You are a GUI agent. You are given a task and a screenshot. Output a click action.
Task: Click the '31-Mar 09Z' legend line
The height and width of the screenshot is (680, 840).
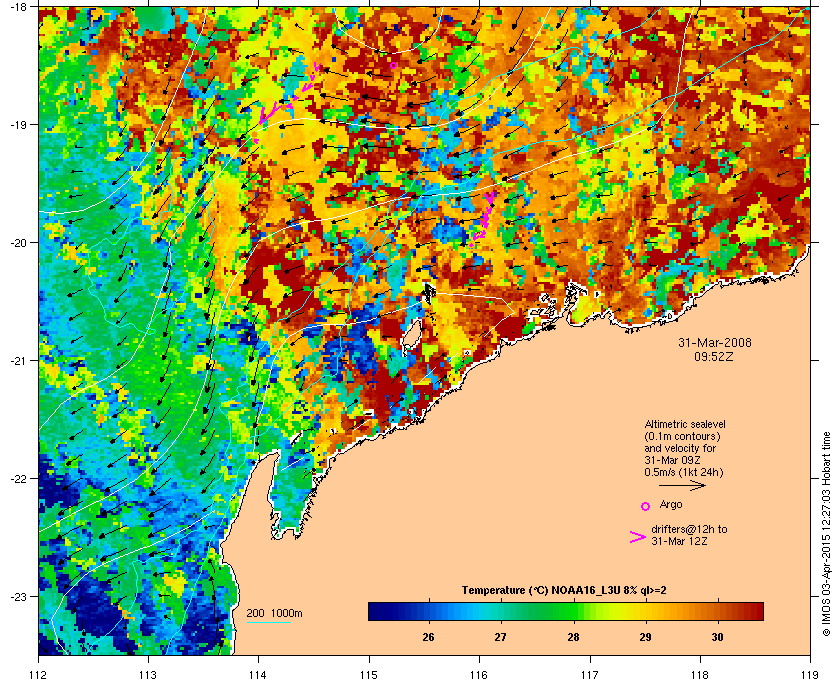tap(673, 460)
